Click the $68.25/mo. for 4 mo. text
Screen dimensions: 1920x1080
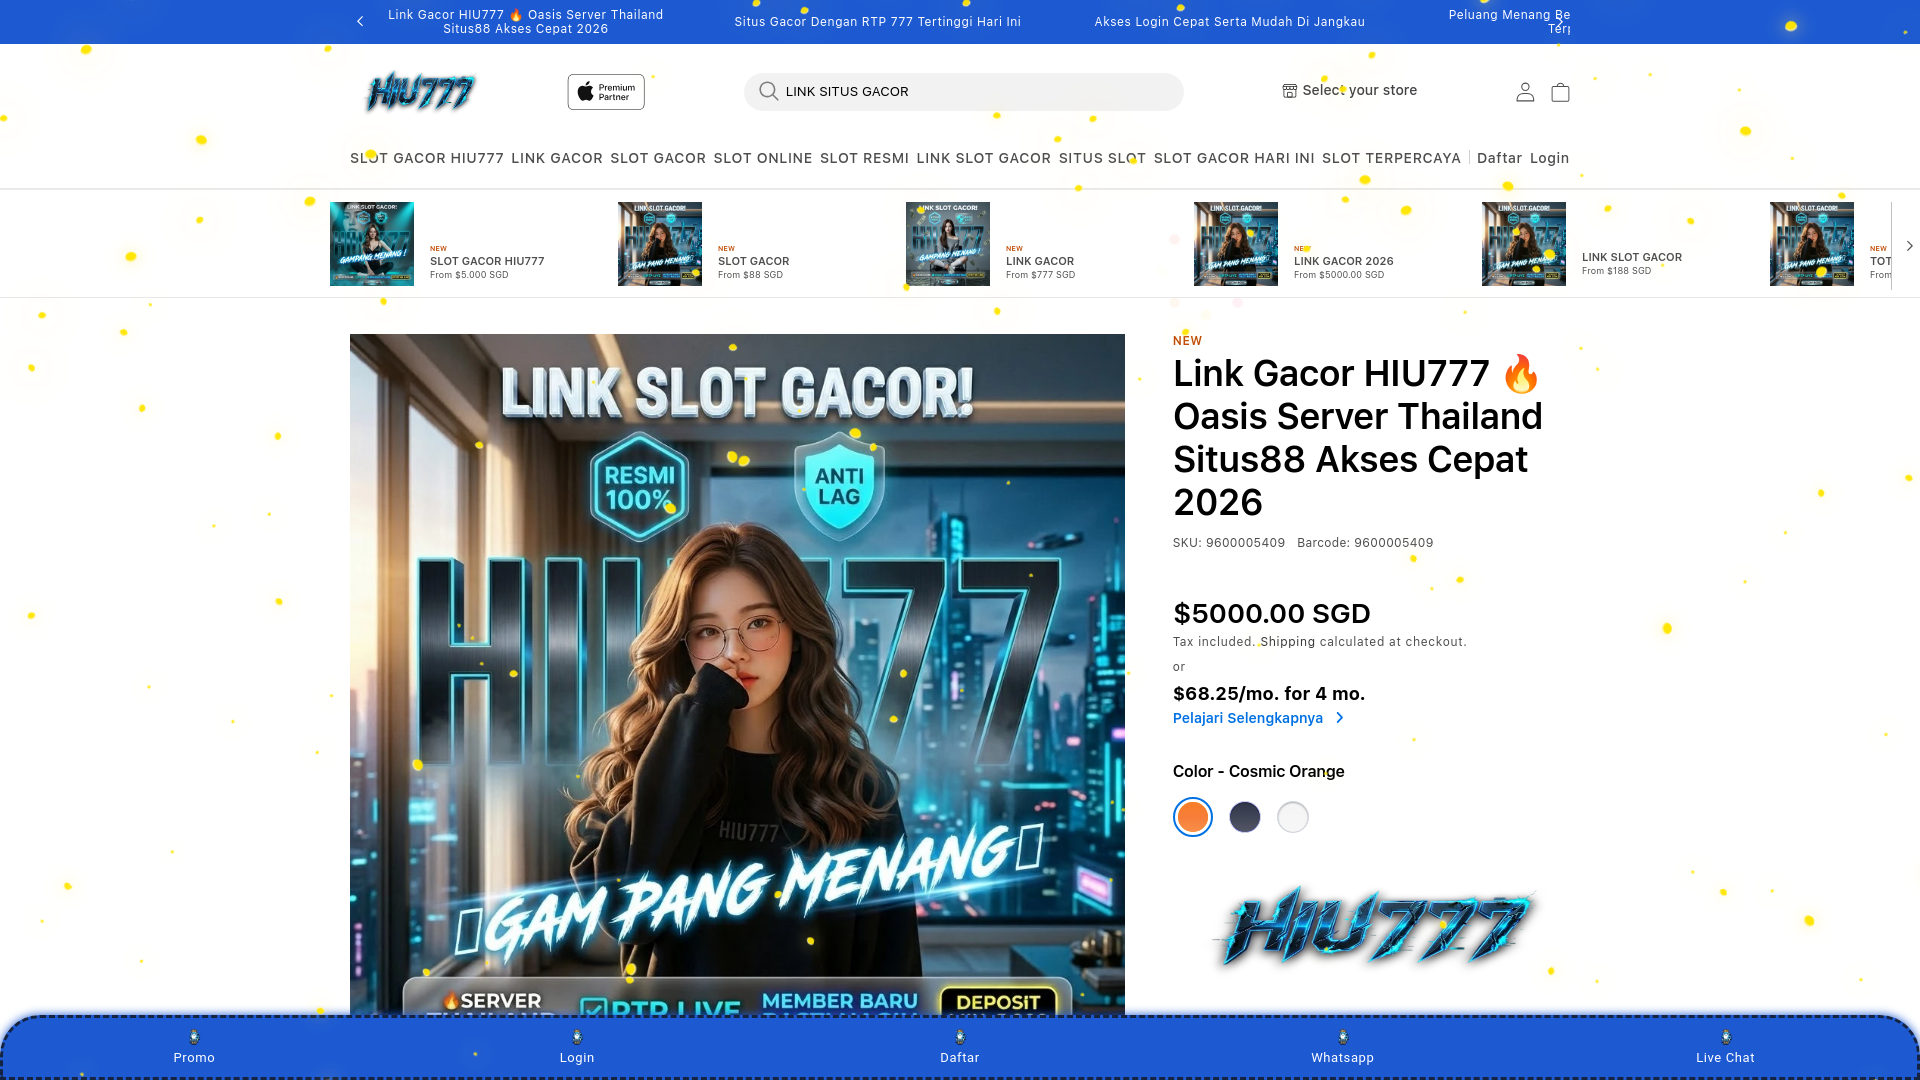click(x=1269, y=693)
